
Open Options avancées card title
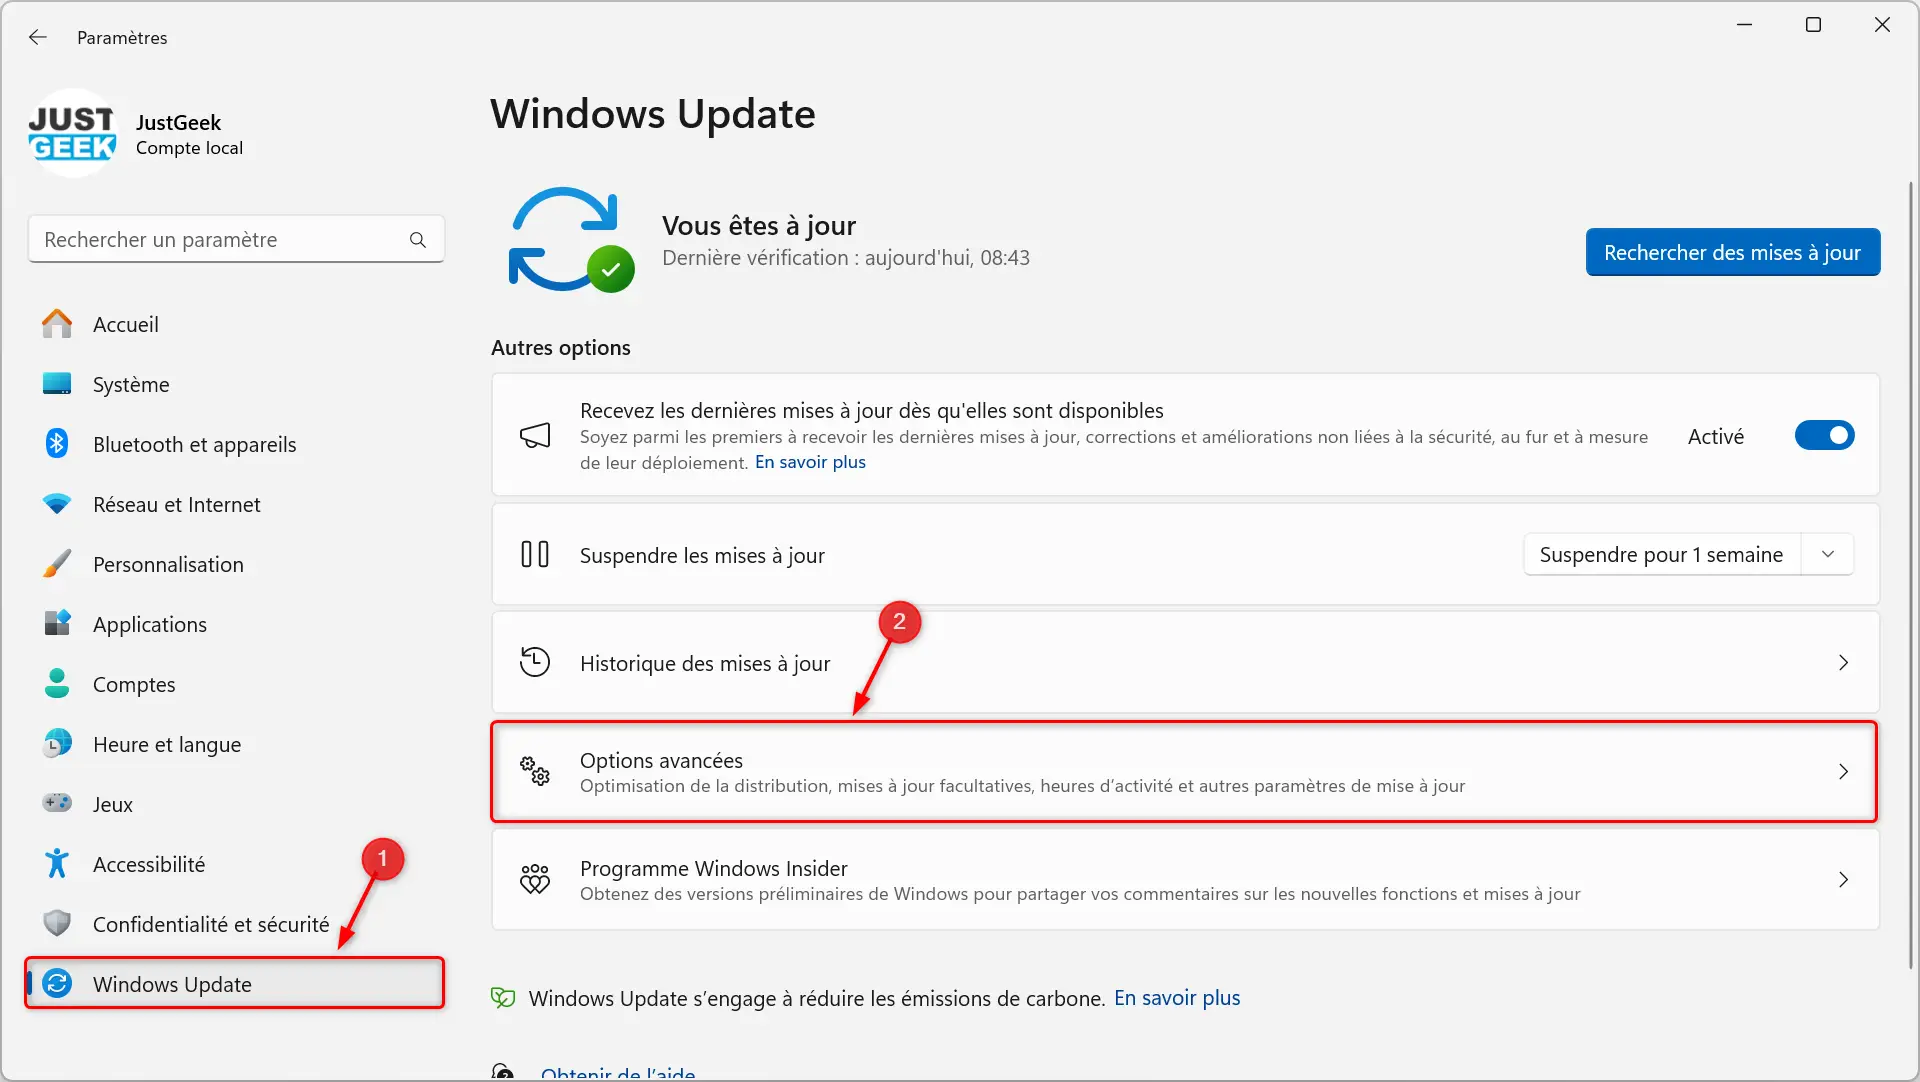(x=661, y=760)
